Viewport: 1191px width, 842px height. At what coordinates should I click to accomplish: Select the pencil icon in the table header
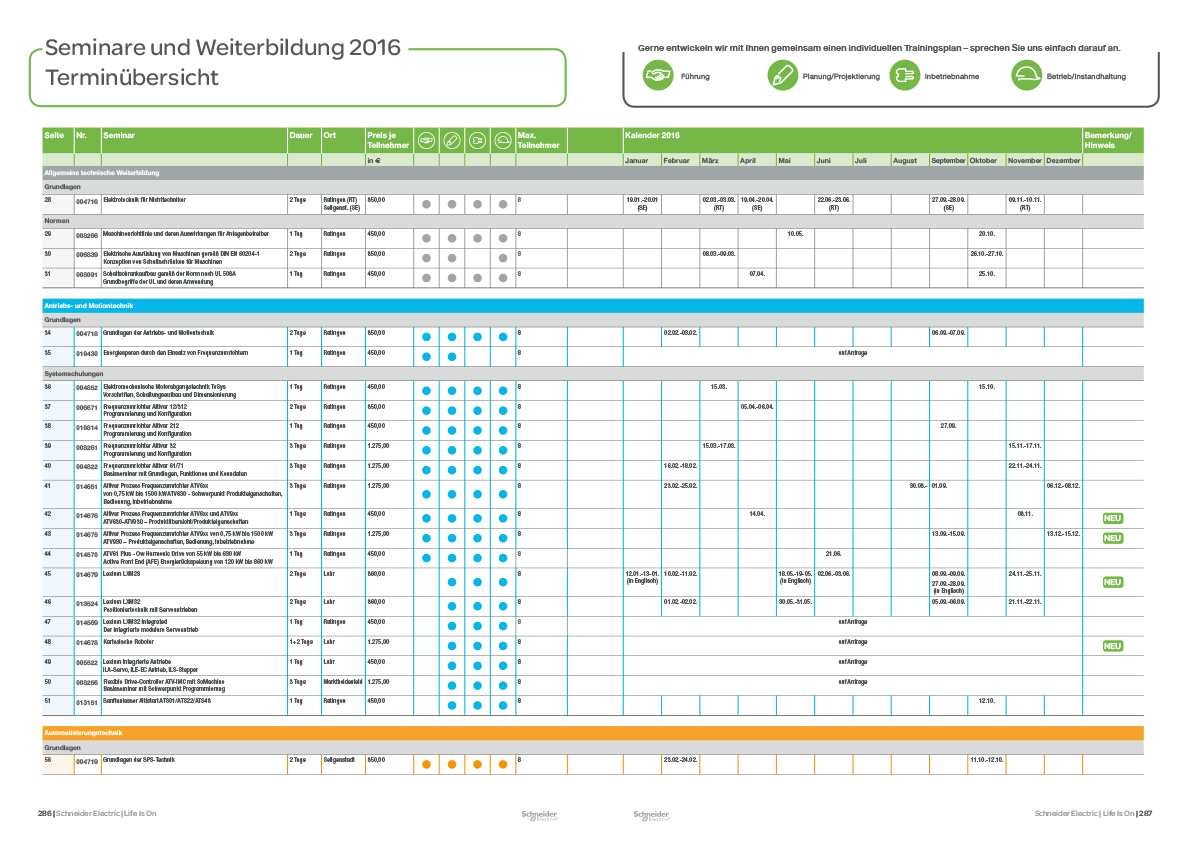pos(452,140)
